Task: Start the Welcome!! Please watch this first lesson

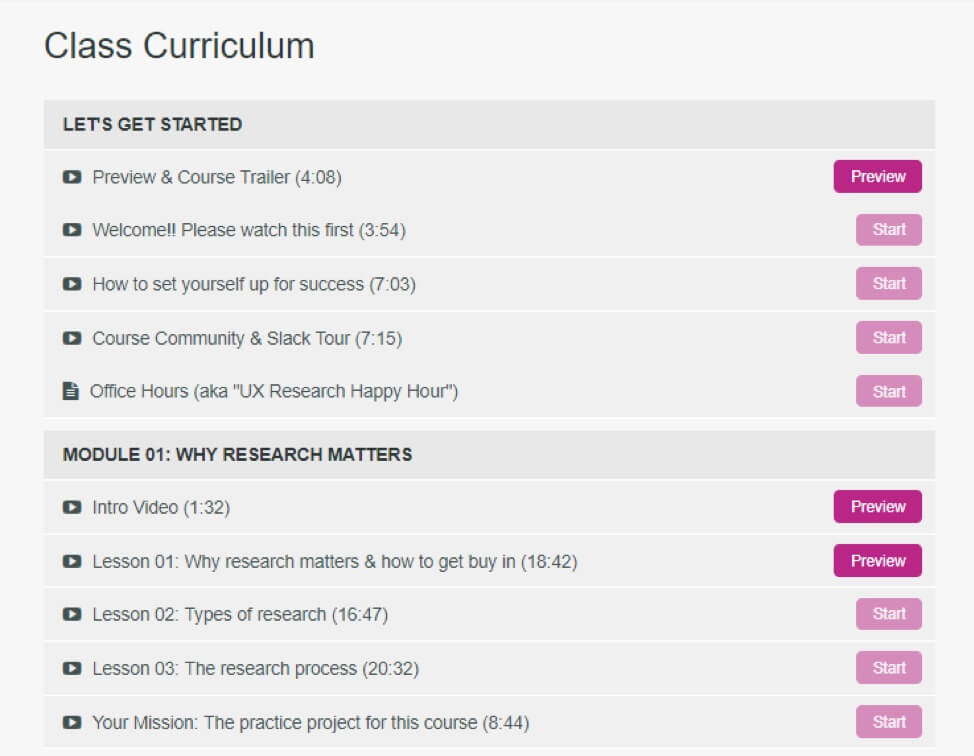Action: pos(888,230)
